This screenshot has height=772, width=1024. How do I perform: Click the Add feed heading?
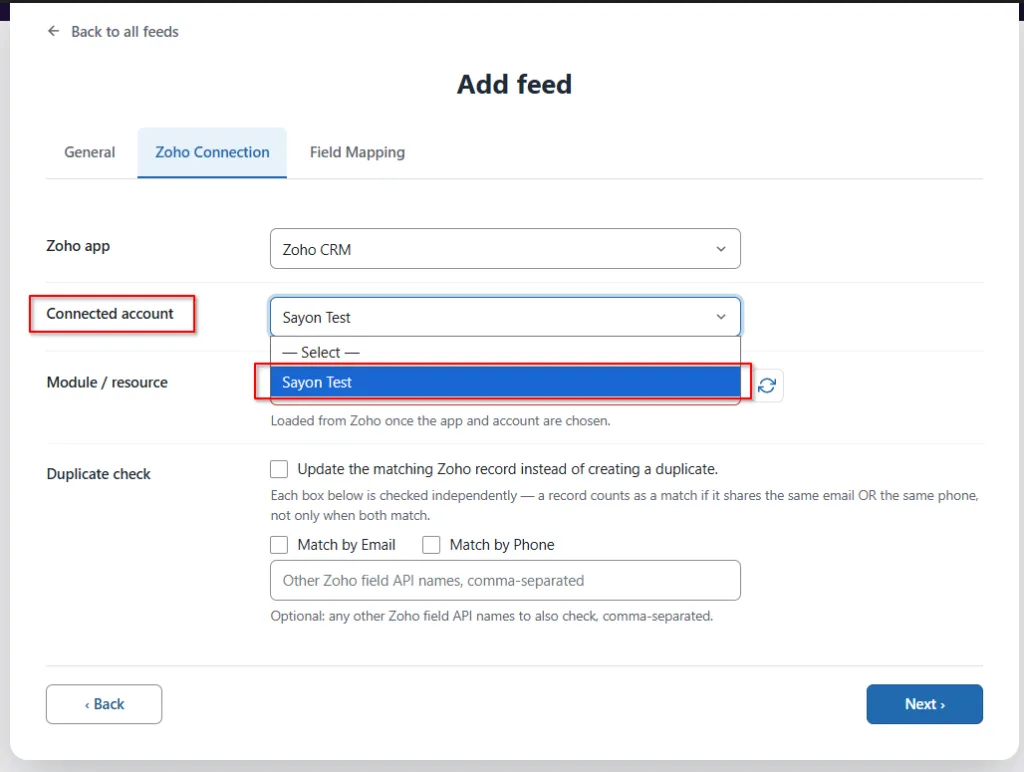click(x=514, y=84)
